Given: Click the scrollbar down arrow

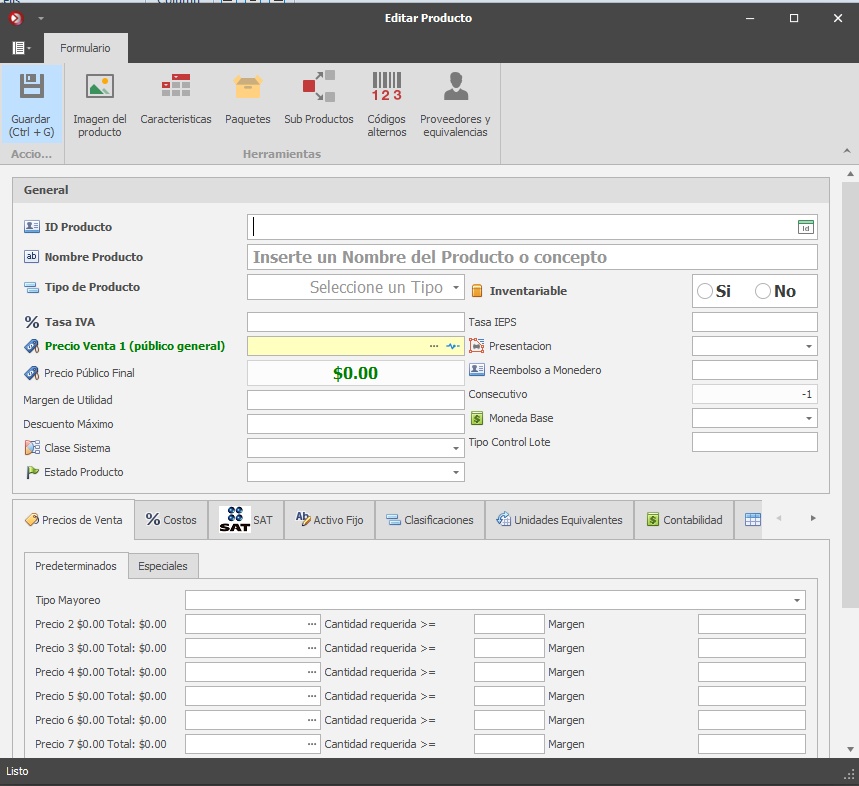Looking at the screenshot, I should tap(850, 749).
